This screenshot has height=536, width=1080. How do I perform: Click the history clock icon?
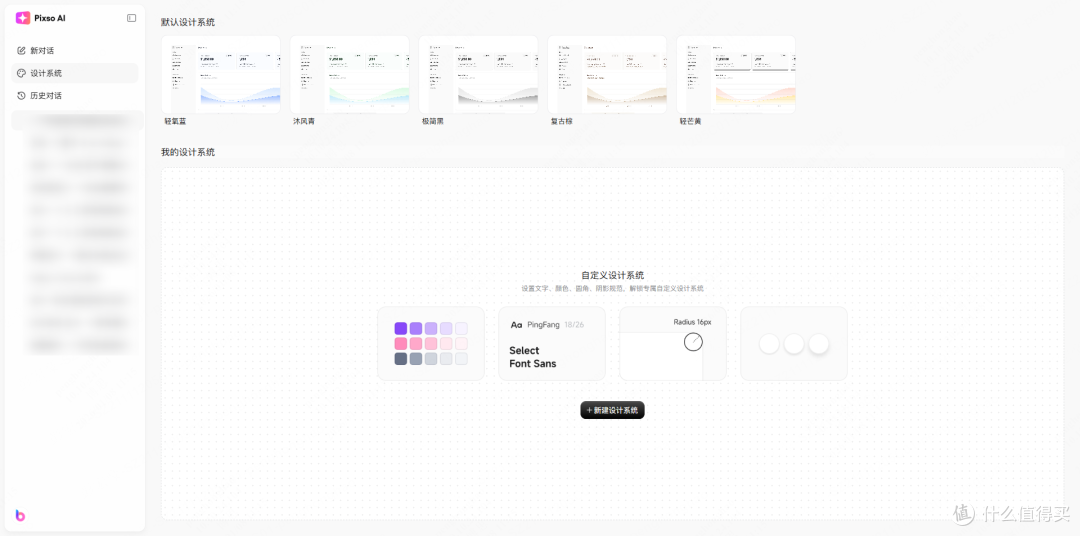click(21, 96)
